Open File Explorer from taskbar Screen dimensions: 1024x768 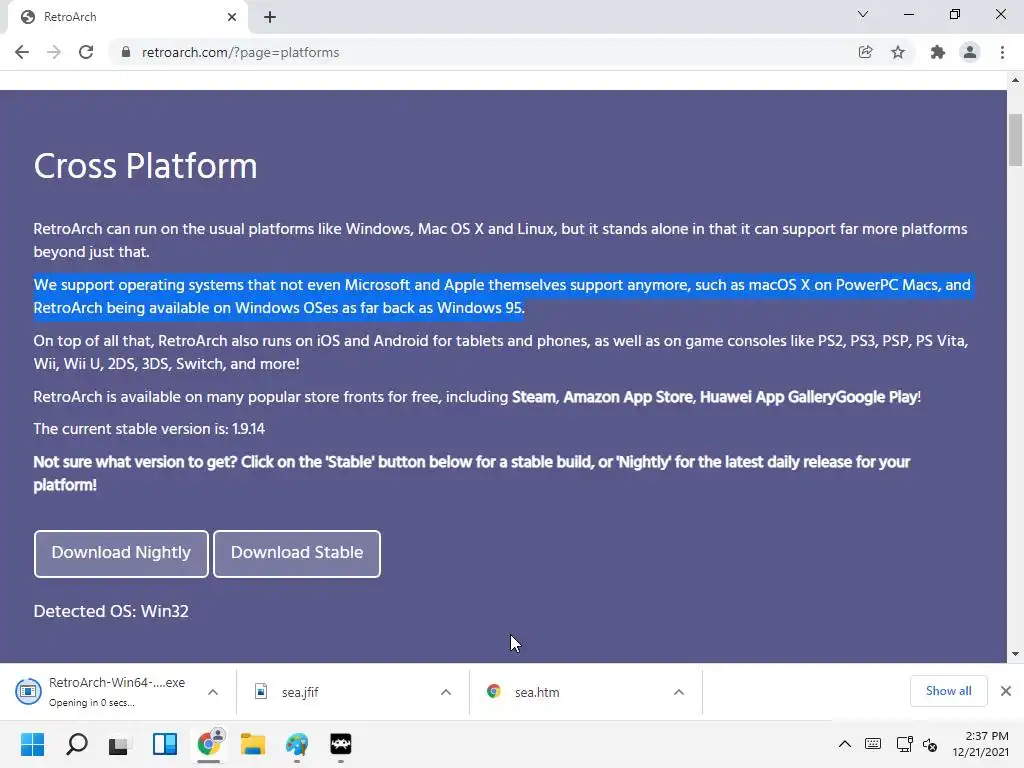click(253, 744)
